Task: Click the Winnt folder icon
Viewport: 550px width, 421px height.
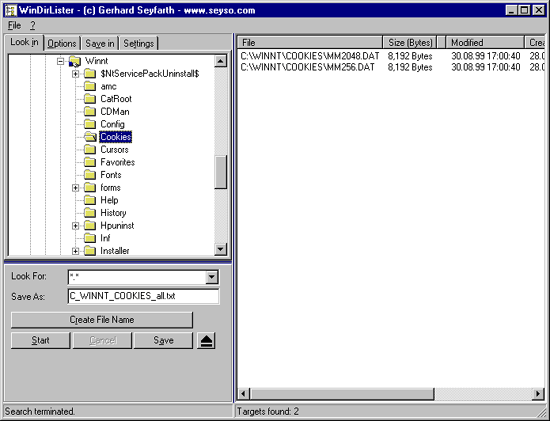Action: [75, 61]
